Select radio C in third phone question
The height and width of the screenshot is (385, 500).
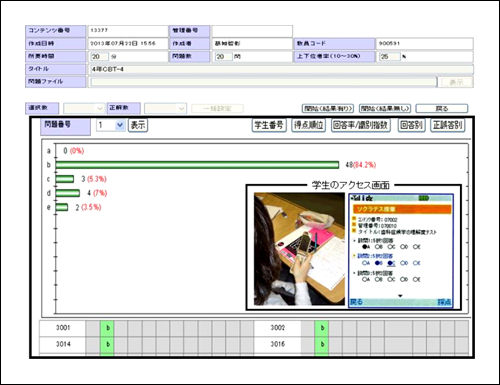391,279
